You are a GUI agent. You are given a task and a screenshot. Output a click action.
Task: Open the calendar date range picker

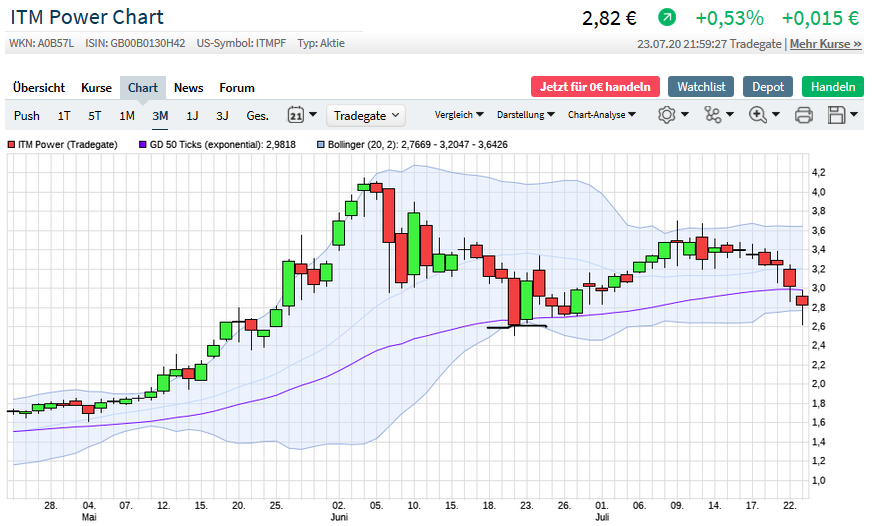pos(301,115)
